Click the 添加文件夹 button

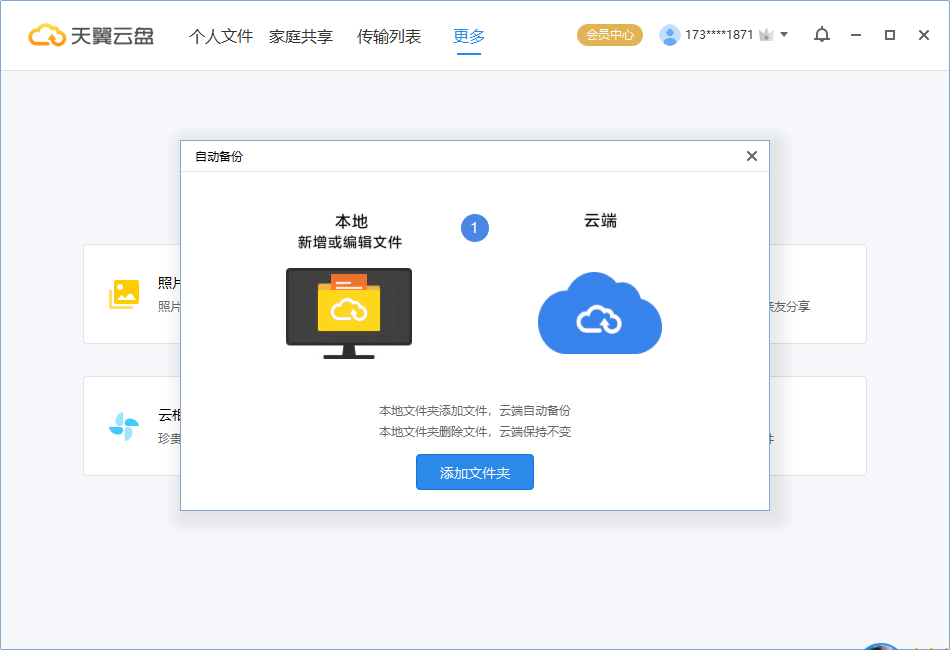point(474,472)
